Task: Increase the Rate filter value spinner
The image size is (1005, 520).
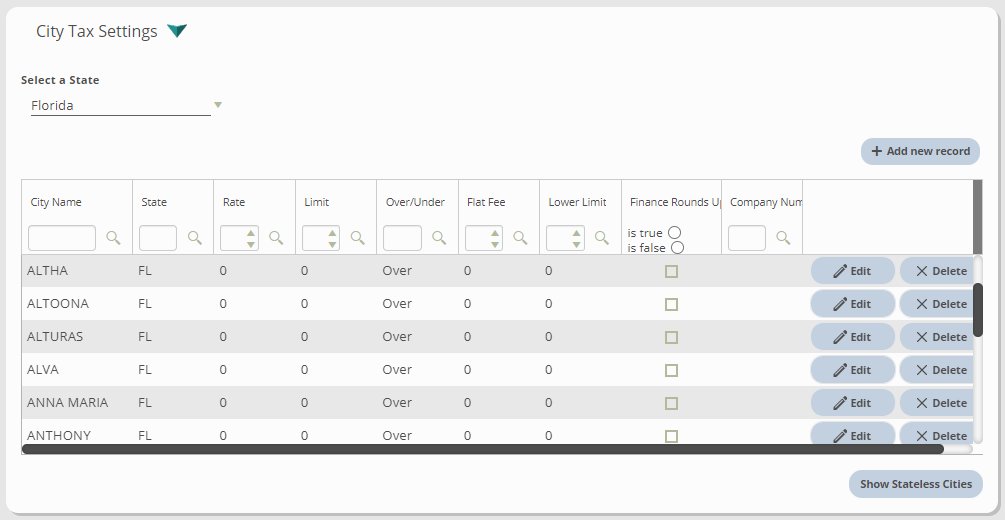Action: coord(251,233)
